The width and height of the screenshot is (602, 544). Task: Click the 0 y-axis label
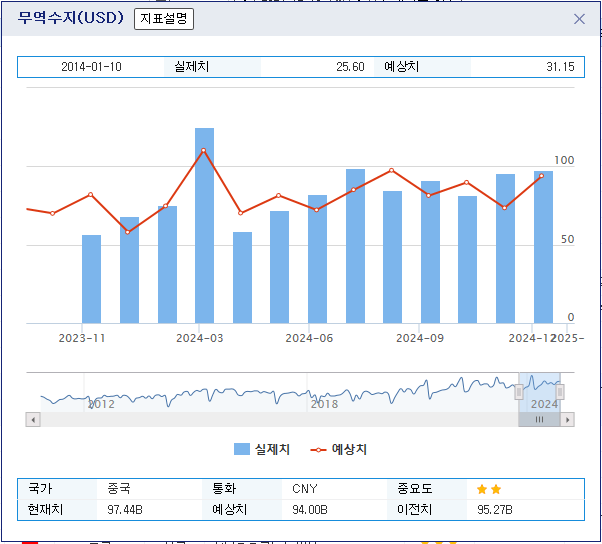tap(571, 317)
